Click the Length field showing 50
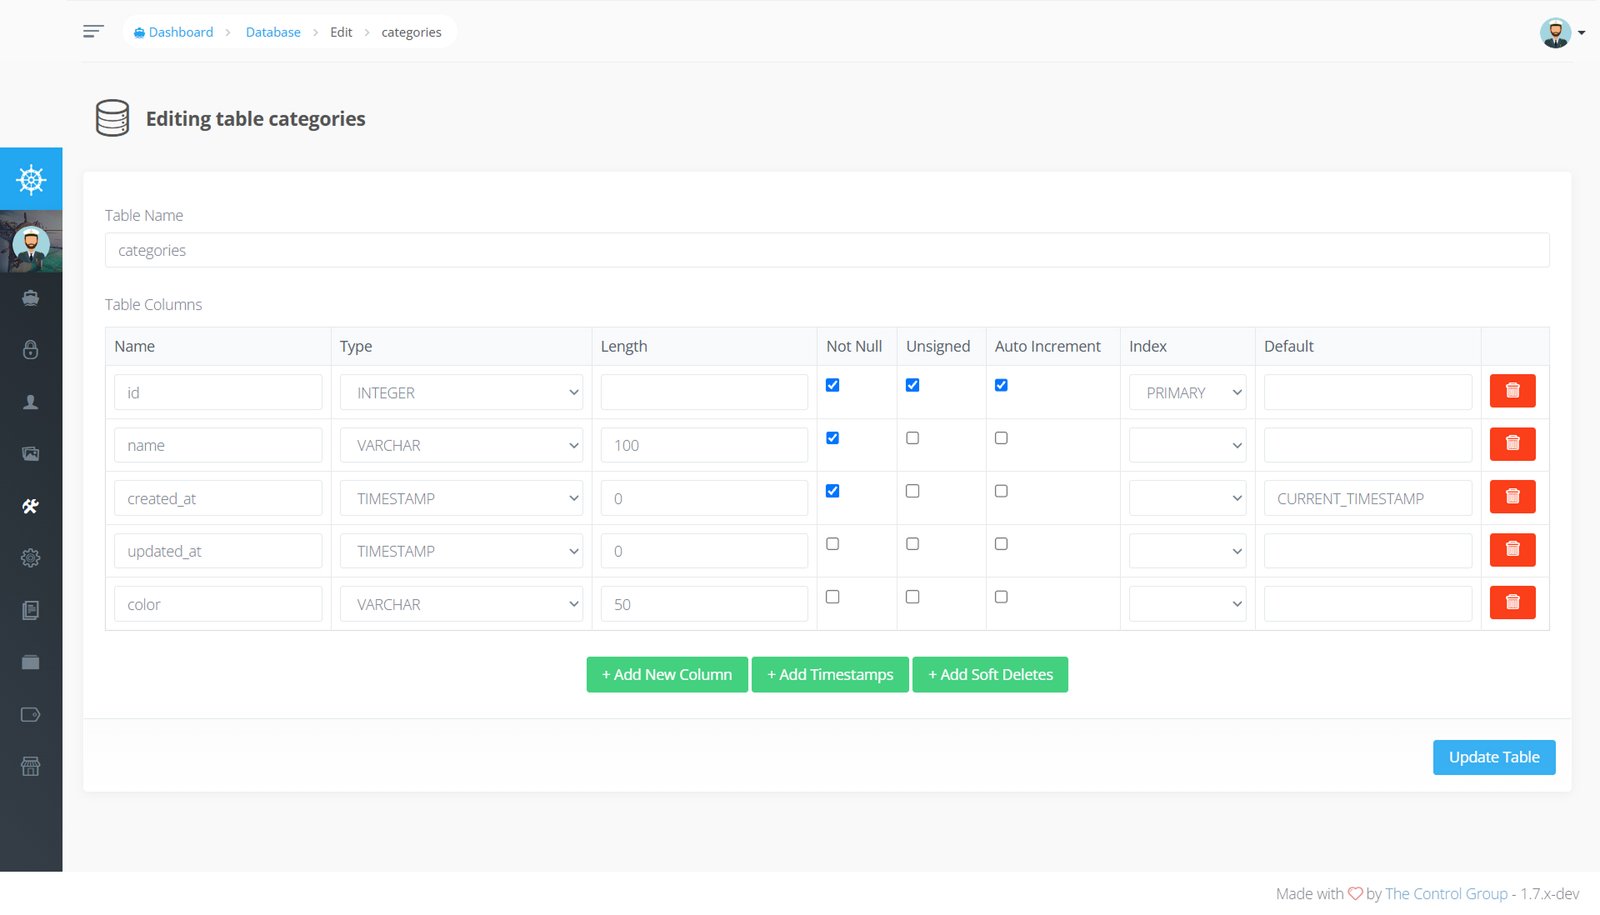Screen dimensions: 1600x915 [704, 604]
